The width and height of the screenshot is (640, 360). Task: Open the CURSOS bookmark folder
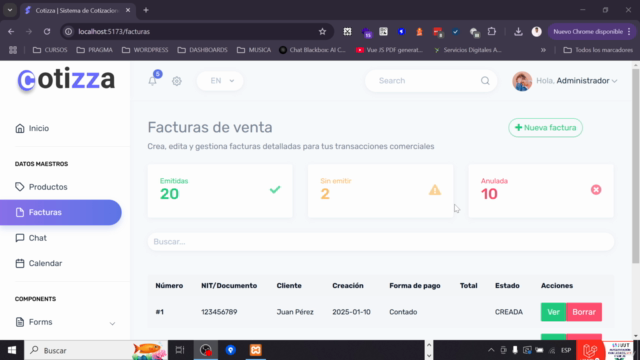click(x=50, y=50)
